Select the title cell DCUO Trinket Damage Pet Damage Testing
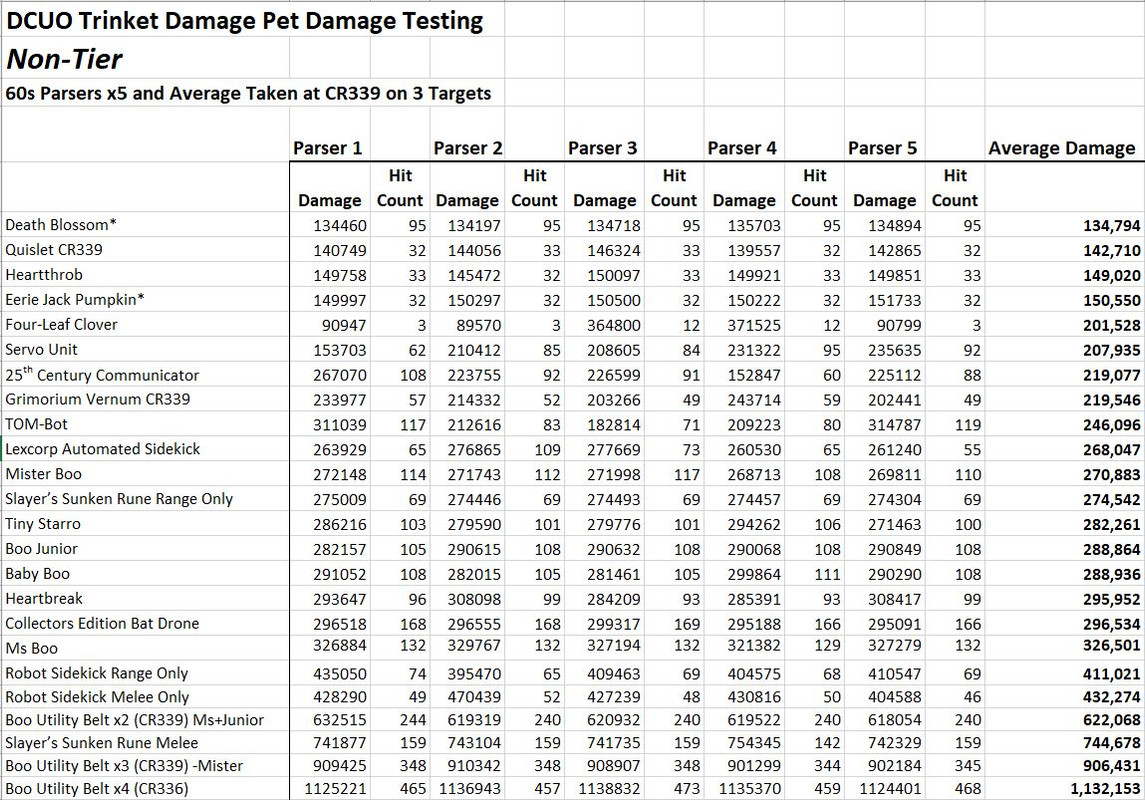Viewport: 1145px width, 800px height. pos(244,20)
